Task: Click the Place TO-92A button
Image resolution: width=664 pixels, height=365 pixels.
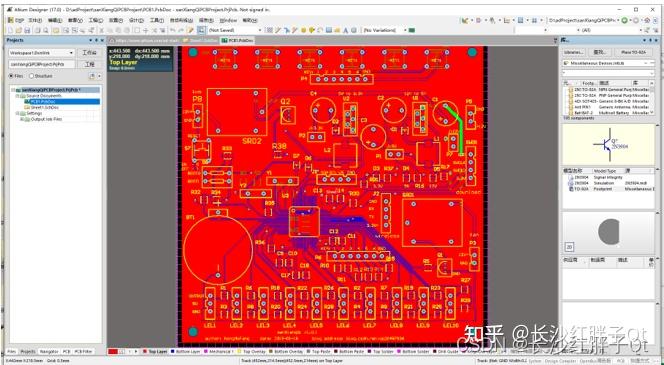Action: coord(634,52)
